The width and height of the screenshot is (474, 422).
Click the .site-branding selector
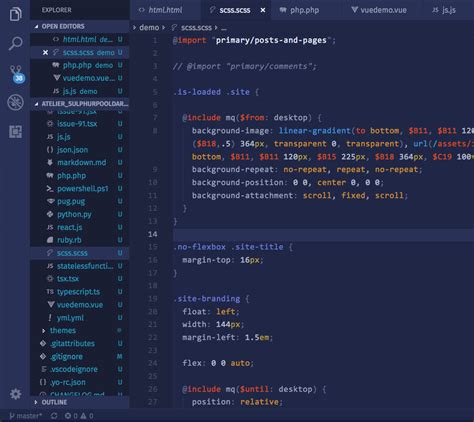coord(207,299)
